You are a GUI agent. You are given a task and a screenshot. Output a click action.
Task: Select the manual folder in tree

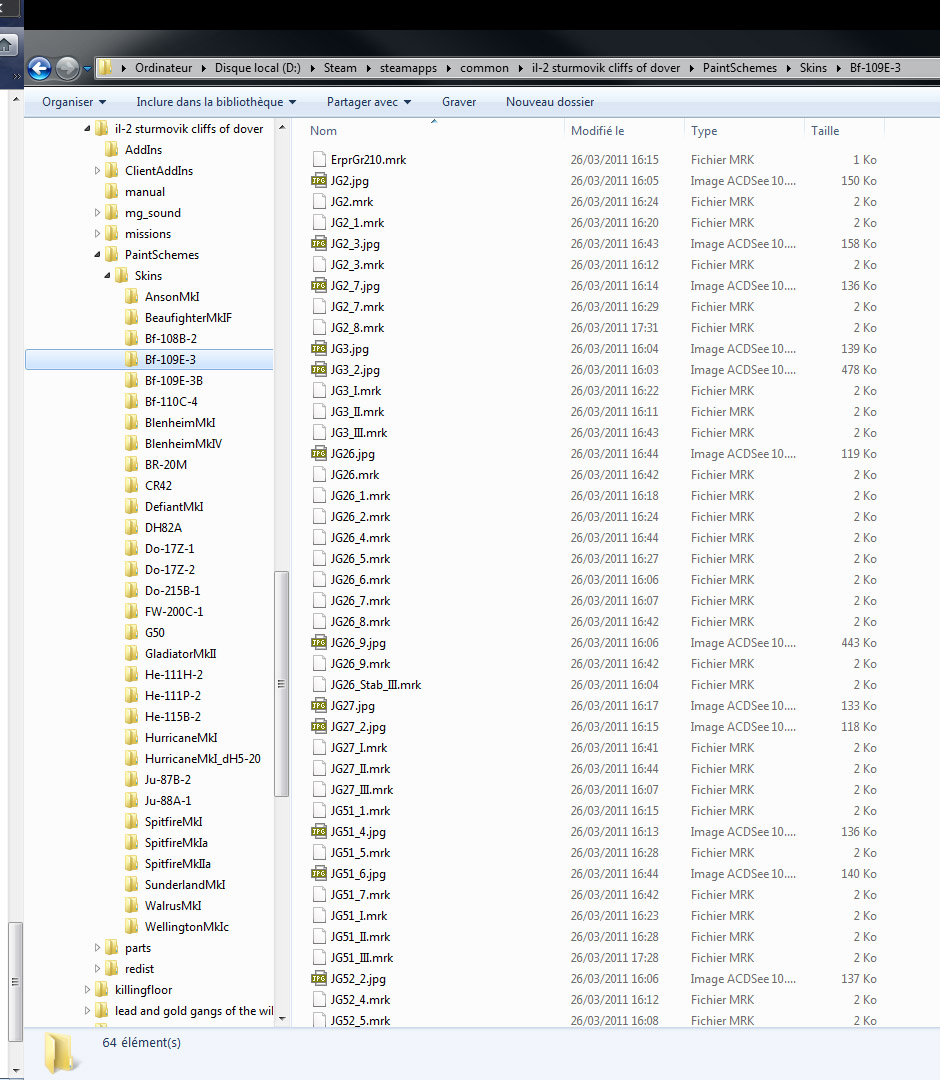(145, 192)
